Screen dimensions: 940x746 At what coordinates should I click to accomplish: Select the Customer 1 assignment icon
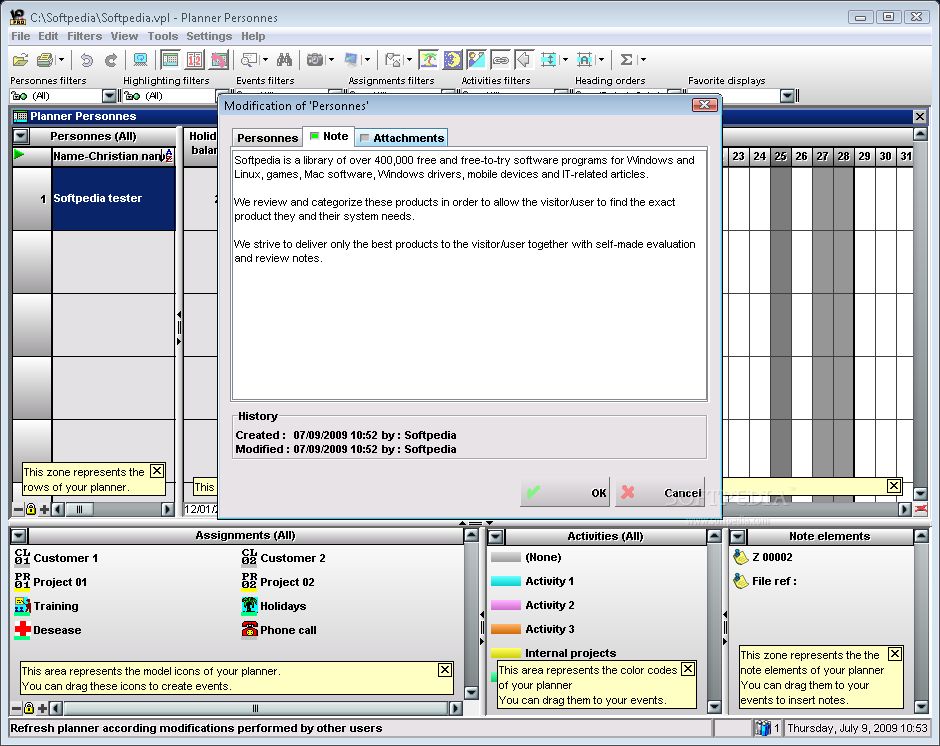tap(22, 558)
